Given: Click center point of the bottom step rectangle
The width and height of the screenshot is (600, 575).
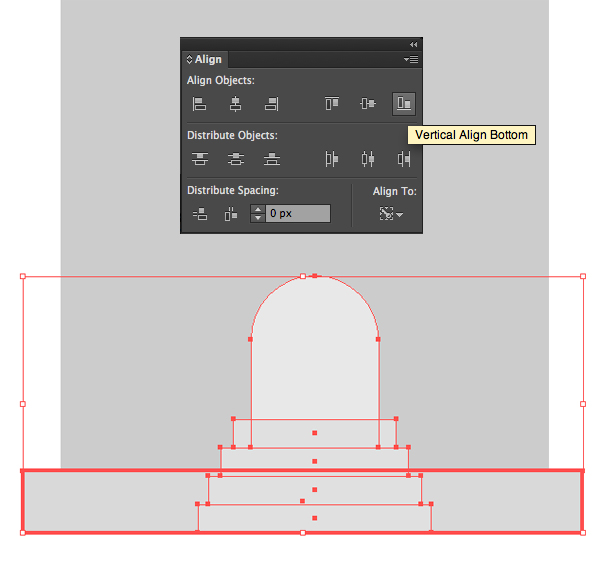Looking at the screenshot, I should pyautogui.click(x=315, y=518).
